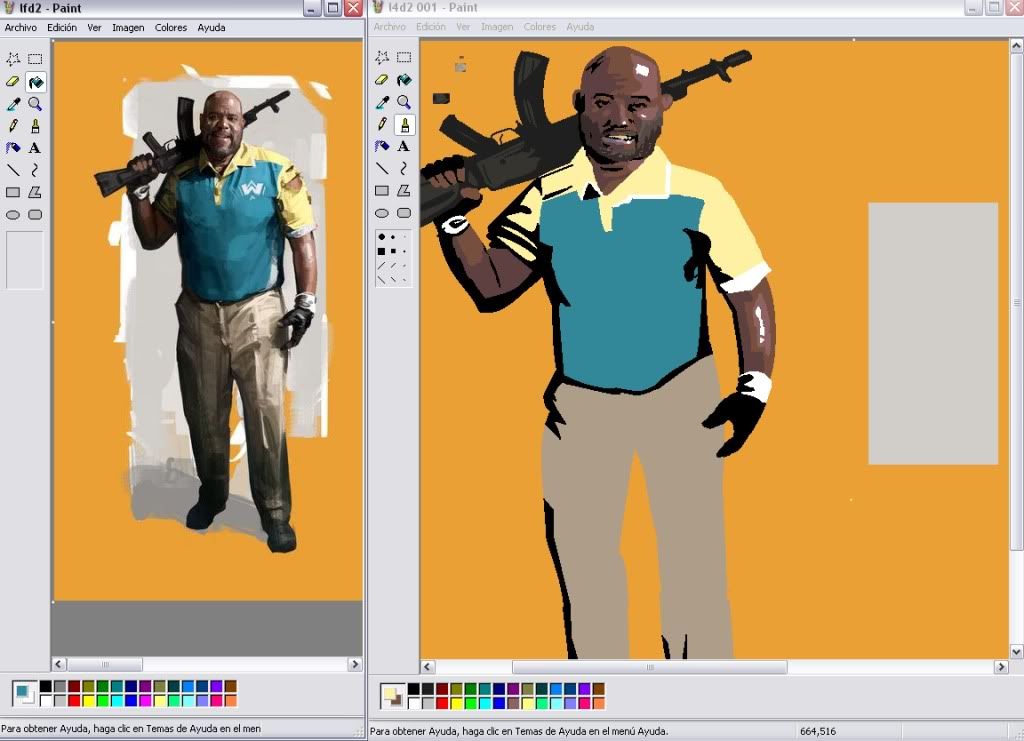Open the Imagen menu in l4d2 001 window
Screen dimensions: 1024x741
point(497,27)
